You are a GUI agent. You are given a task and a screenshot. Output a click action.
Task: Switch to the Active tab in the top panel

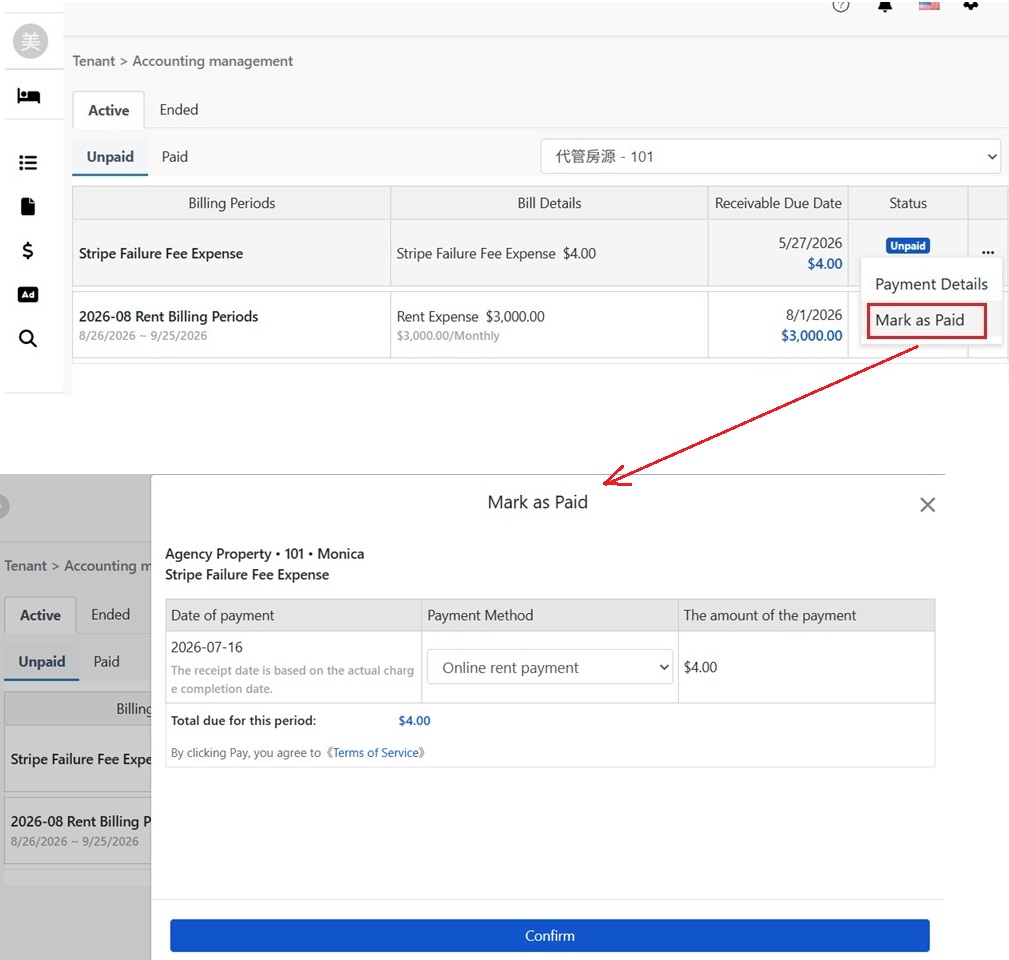108,110
